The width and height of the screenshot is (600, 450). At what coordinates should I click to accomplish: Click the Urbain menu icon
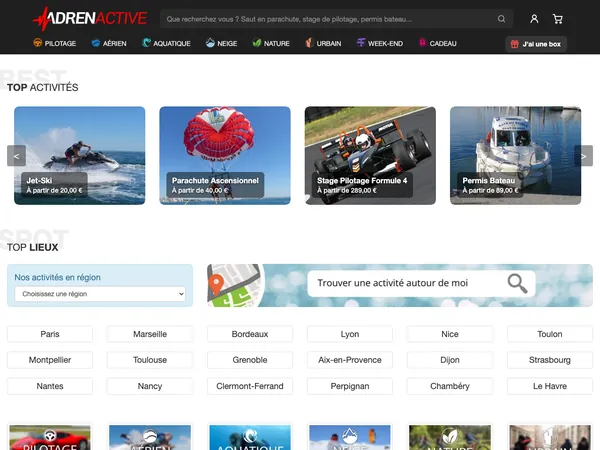click(x=309, y=43)
